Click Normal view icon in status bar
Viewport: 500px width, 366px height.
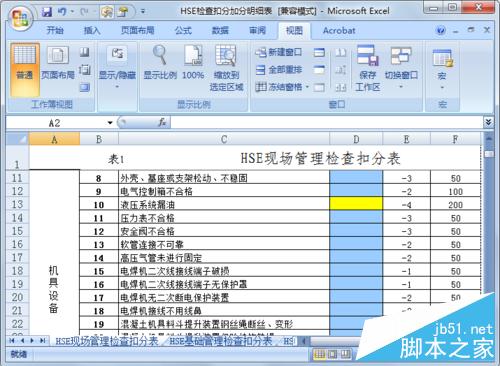pyautogui.click(x=319, y=354)
